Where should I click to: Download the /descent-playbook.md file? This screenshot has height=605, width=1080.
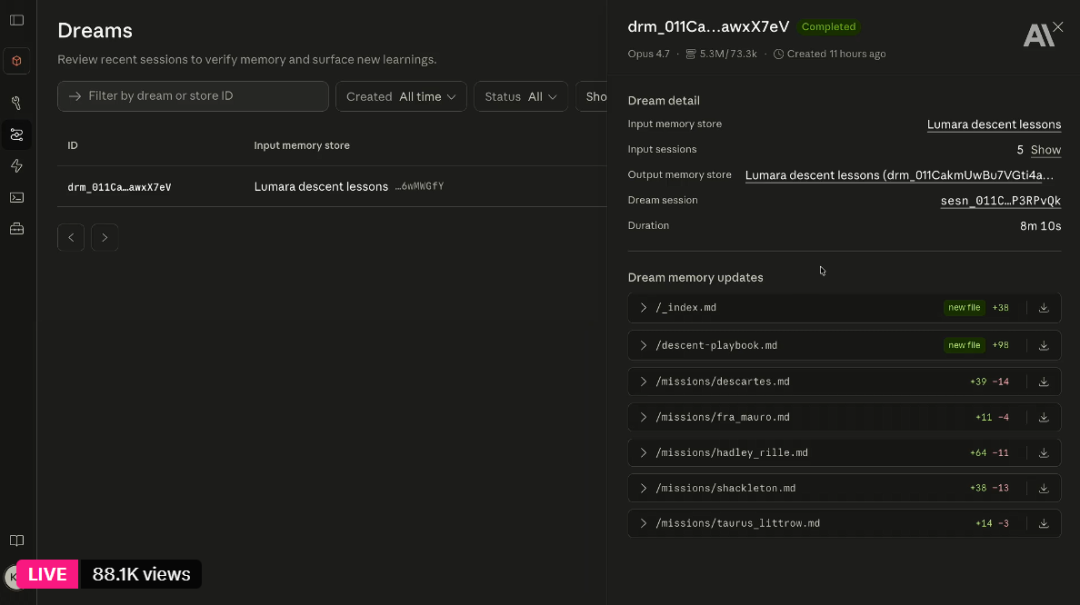click(1043, 345)
